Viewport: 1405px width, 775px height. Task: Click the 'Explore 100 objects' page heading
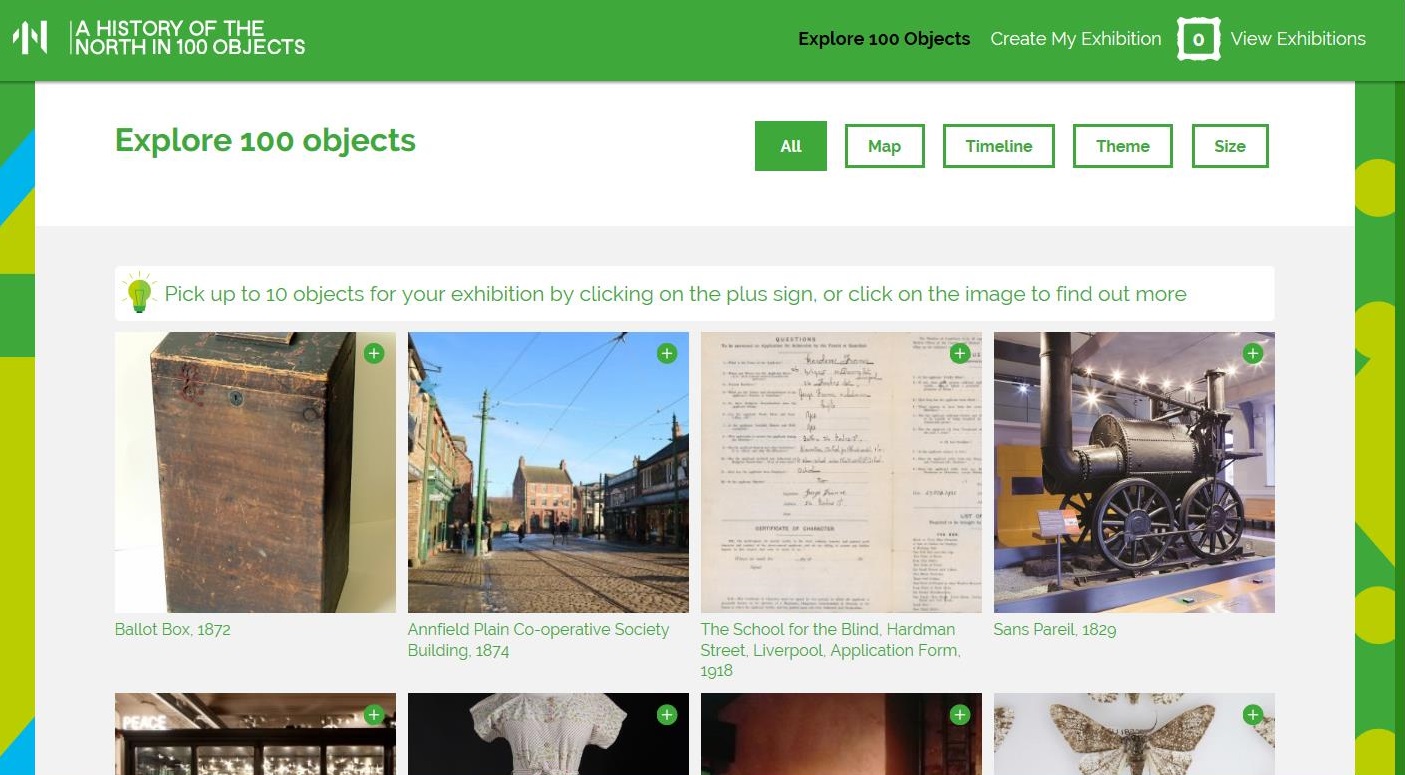[265, 140]
